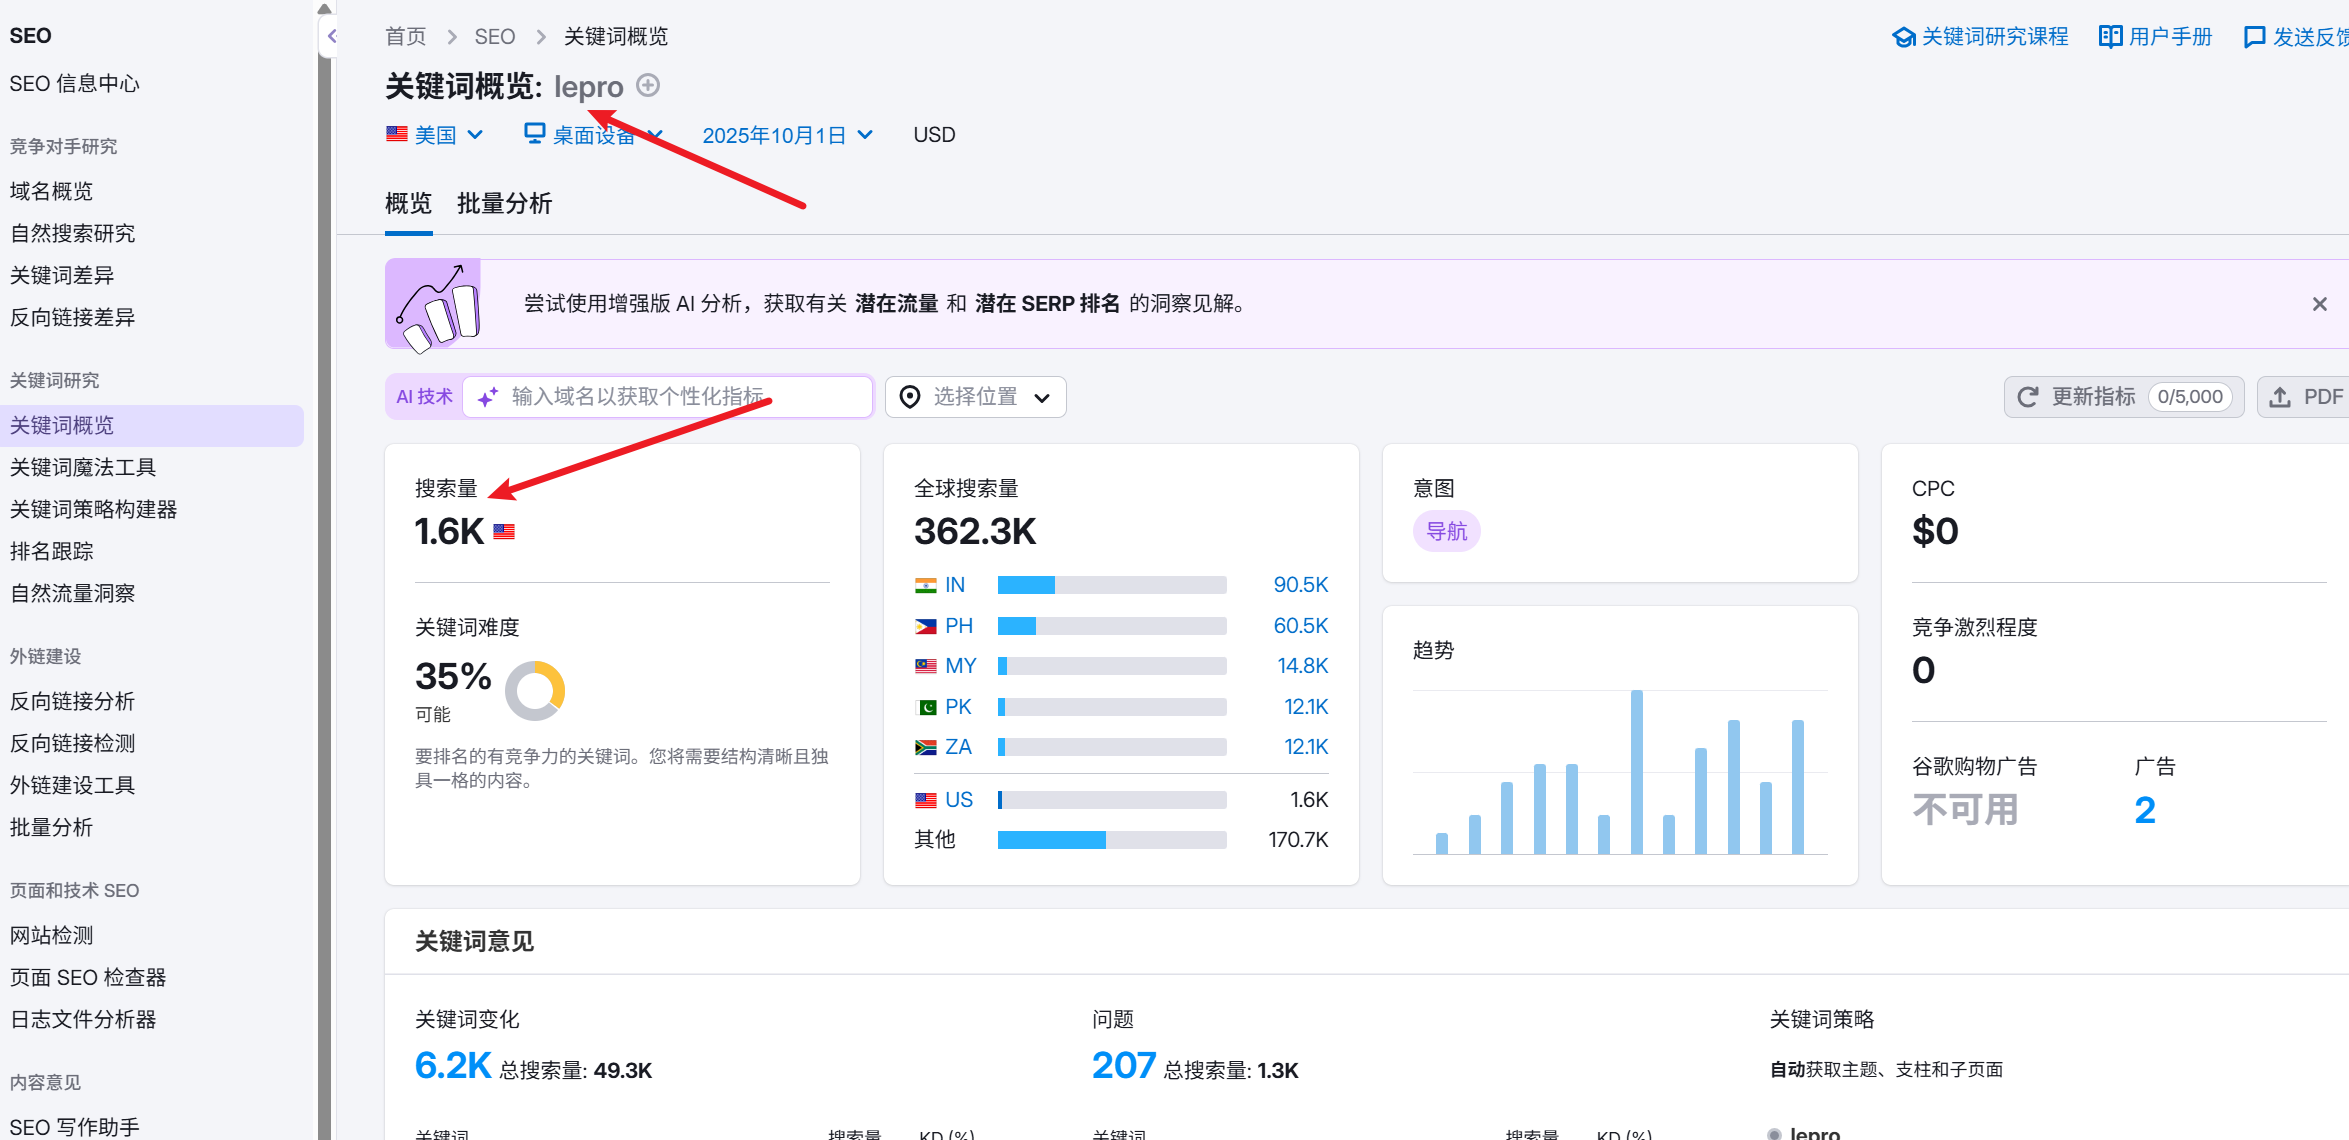Open 关键词研究课程 graduation cap link
2349x1140 pixels.
coord(1903,37)
